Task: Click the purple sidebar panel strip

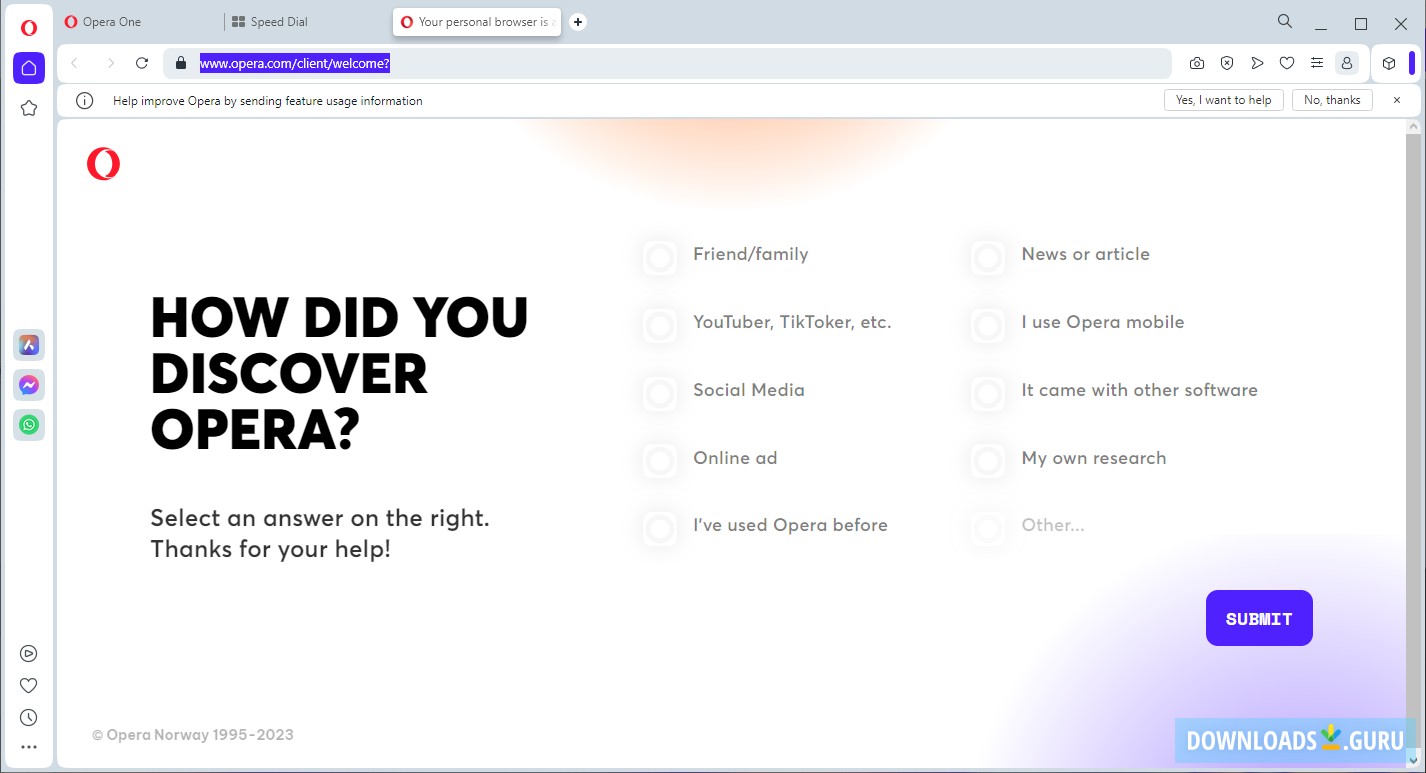Action: point(1412,63)
